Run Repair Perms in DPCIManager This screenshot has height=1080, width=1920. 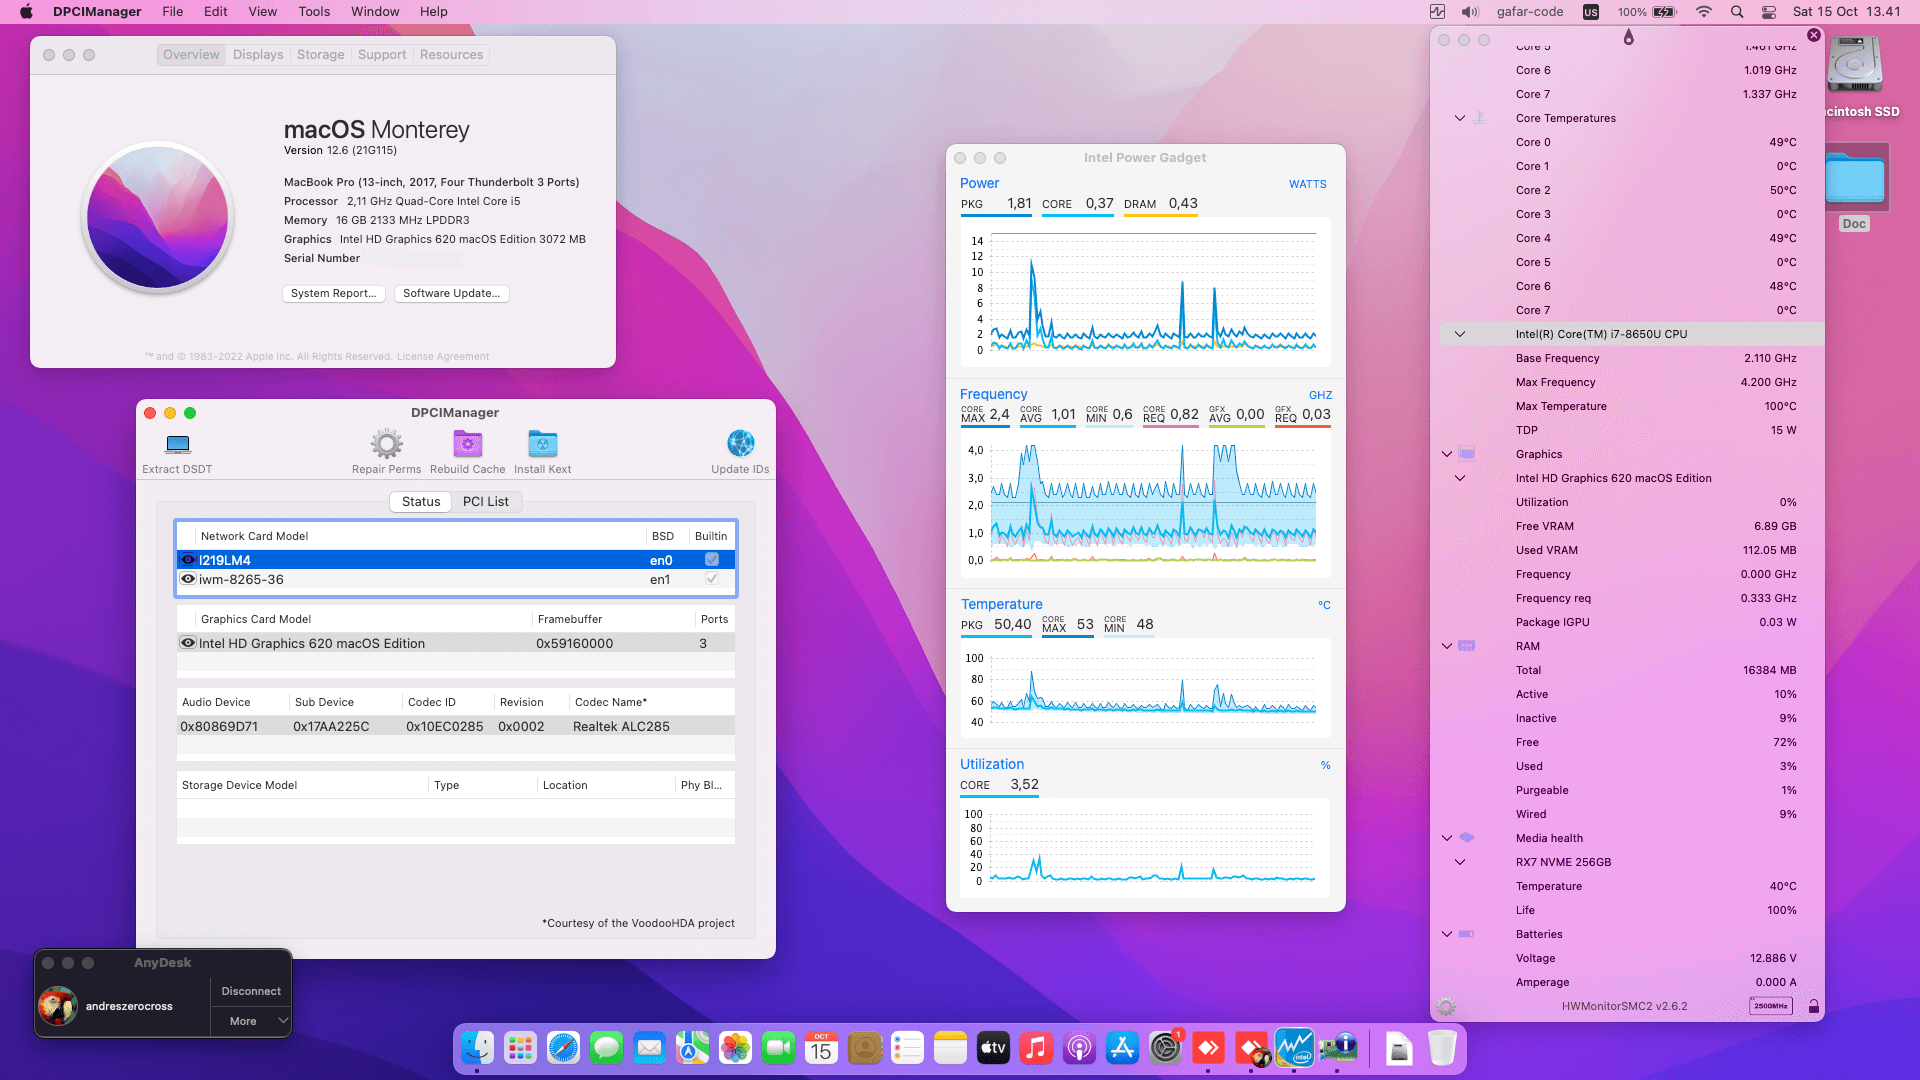(386, 444)
